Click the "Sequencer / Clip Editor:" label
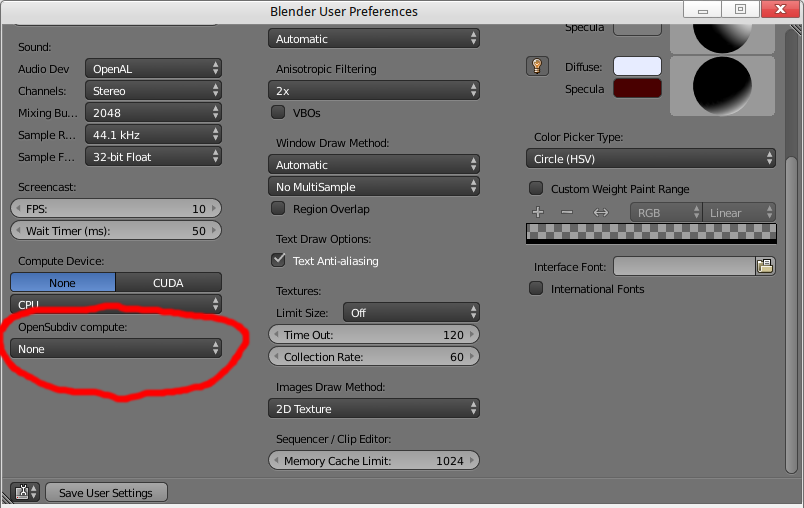The height and width of the screenshot is (508, 804). [x=333, y=439]
